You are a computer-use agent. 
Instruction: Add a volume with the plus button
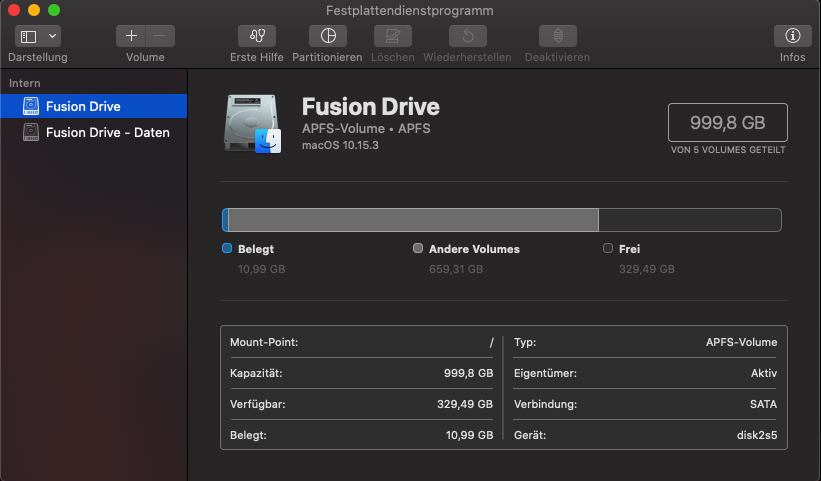[131, 36]
